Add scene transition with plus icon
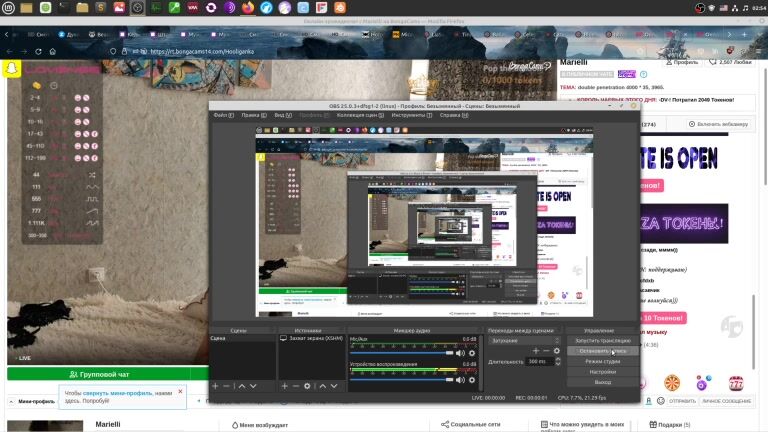The image size is (768, 432). pos(535,351)
